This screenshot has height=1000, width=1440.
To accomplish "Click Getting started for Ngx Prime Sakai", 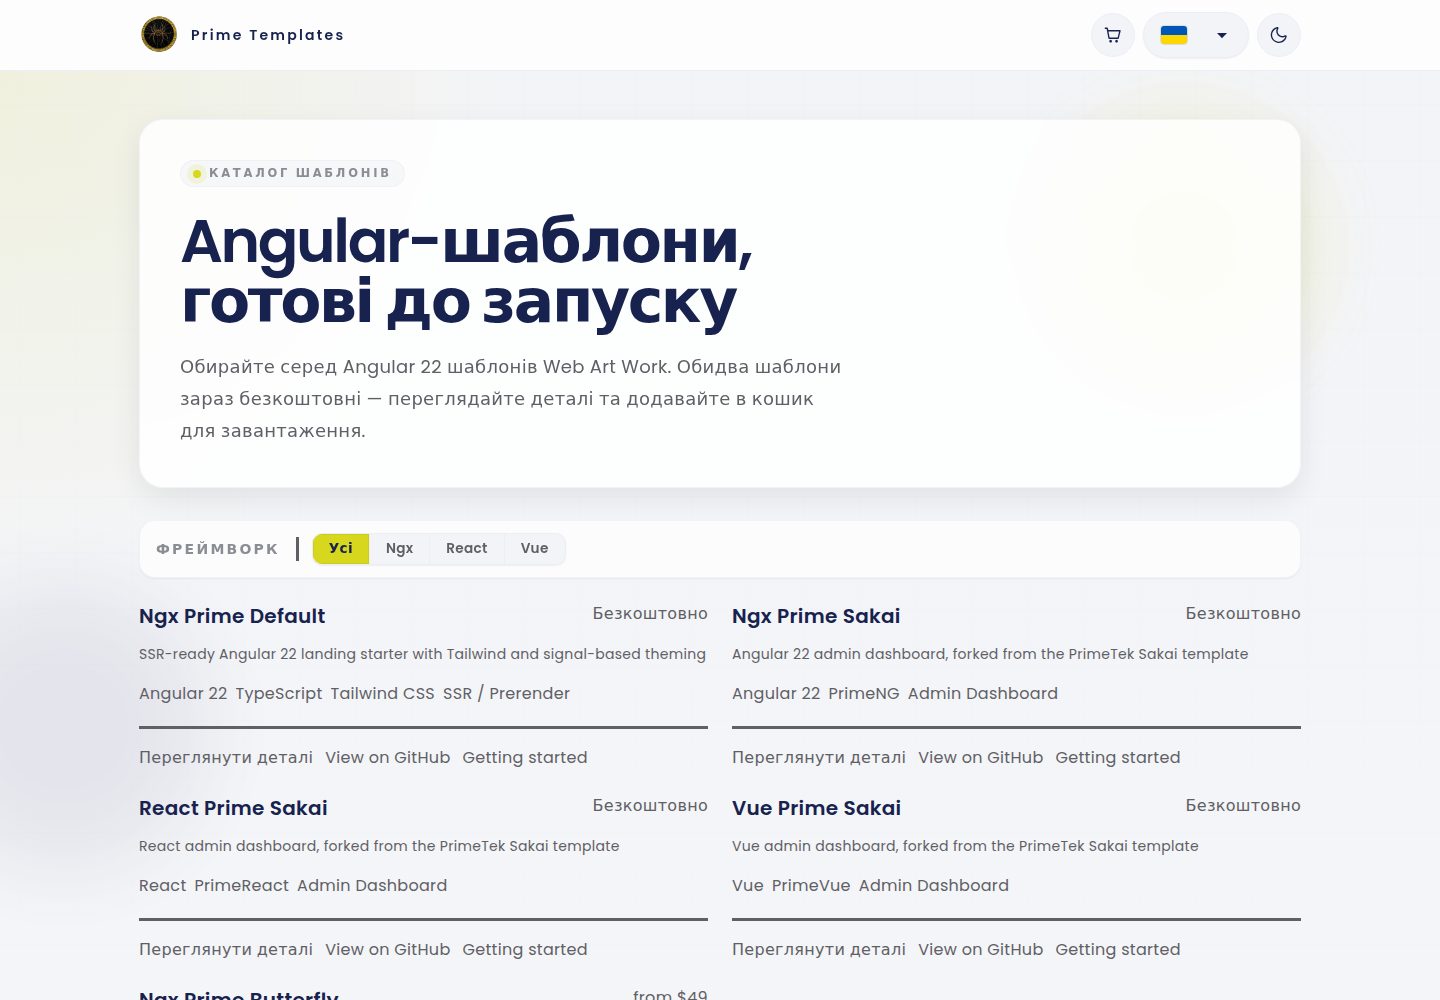I will [x=1118, y=757].
